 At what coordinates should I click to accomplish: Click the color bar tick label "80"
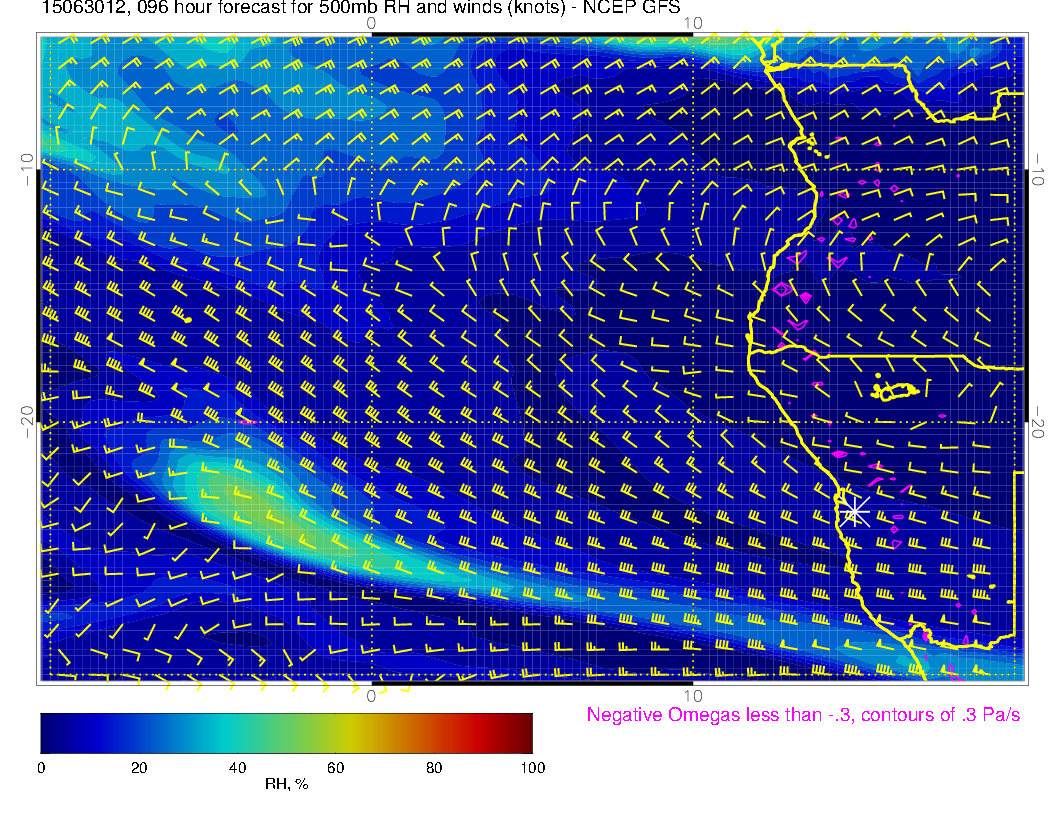point(434,768)
